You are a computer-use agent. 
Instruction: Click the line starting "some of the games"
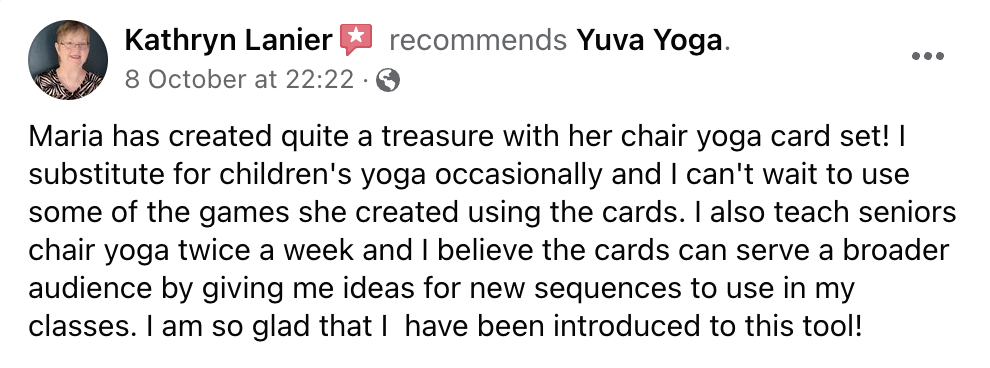tap(492, 213)
